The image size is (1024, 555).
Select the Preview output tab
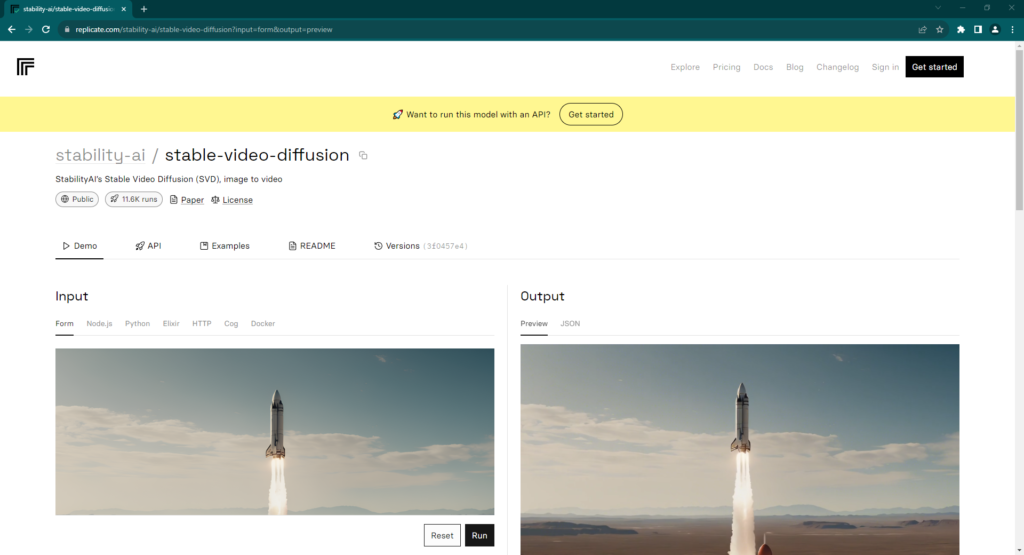pos(534,324)
